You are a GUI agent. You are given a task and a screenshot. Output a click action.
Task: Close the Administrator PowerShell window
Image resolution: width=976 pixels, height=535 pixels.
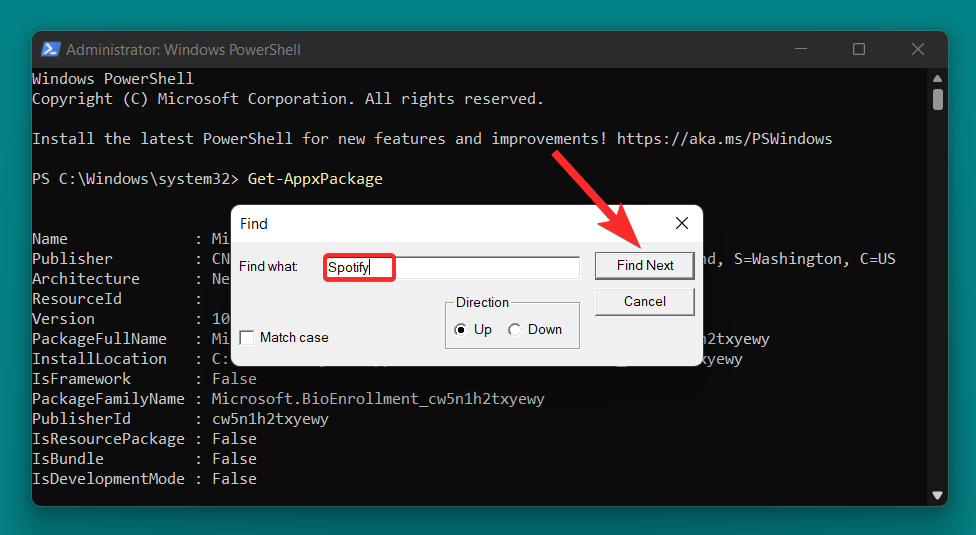[917, 49]
